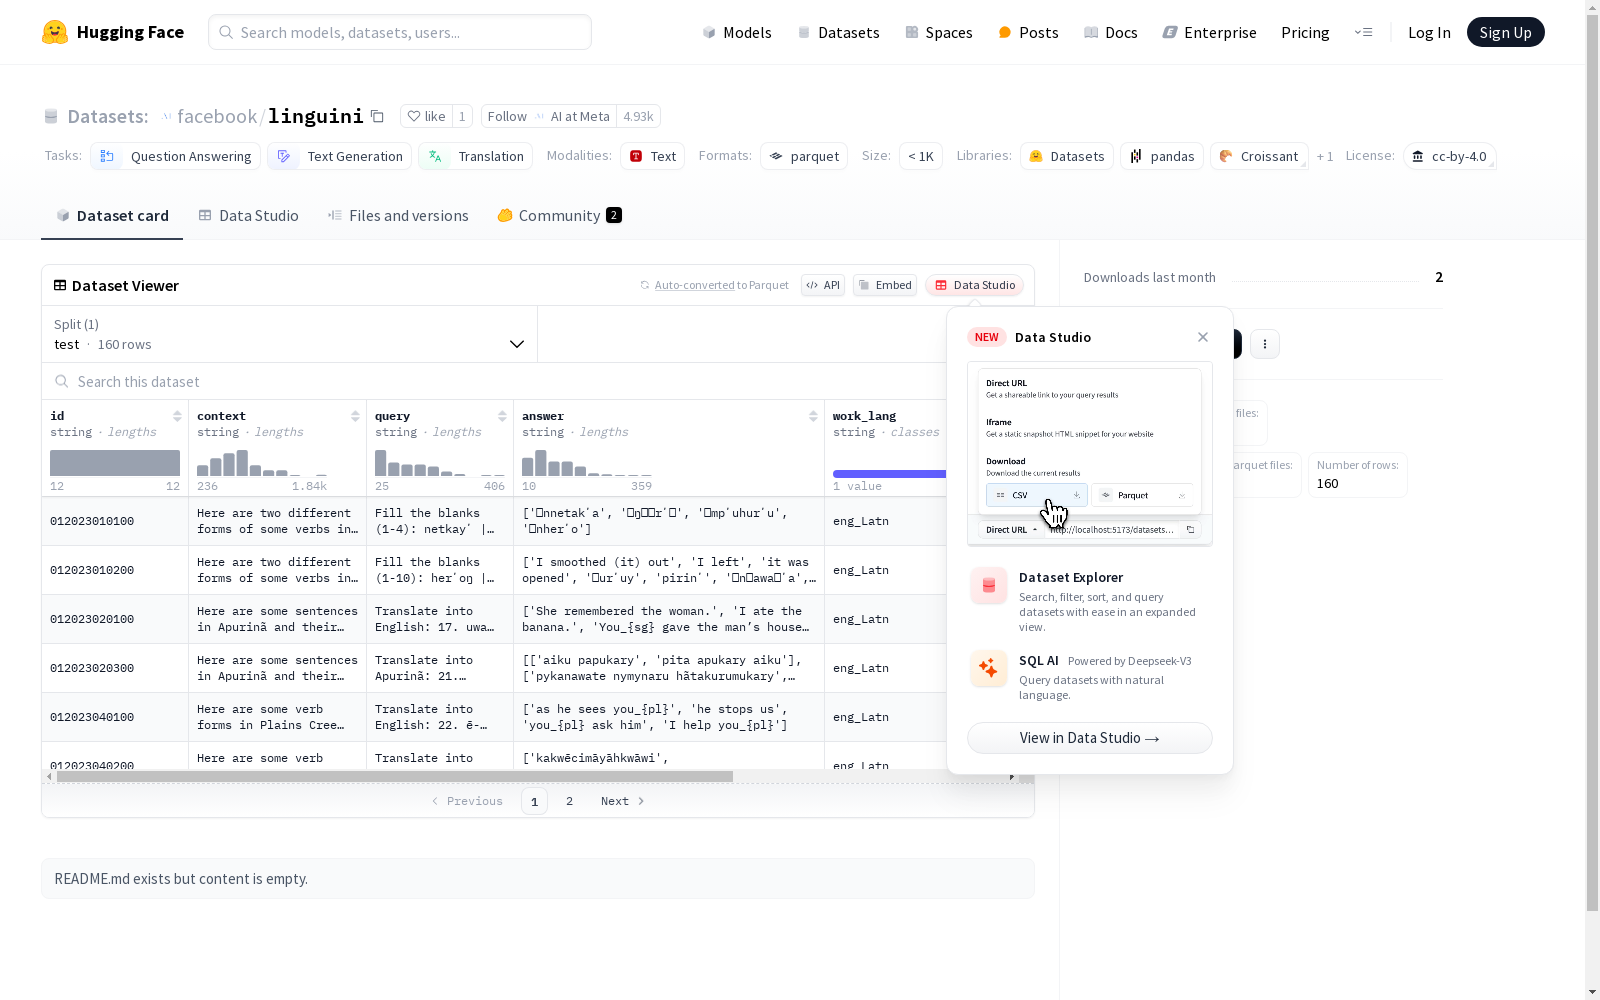Click the API button in Dataset Viewer
1600x1000 pixels.
pyautogui.click(x=823, y=285)
